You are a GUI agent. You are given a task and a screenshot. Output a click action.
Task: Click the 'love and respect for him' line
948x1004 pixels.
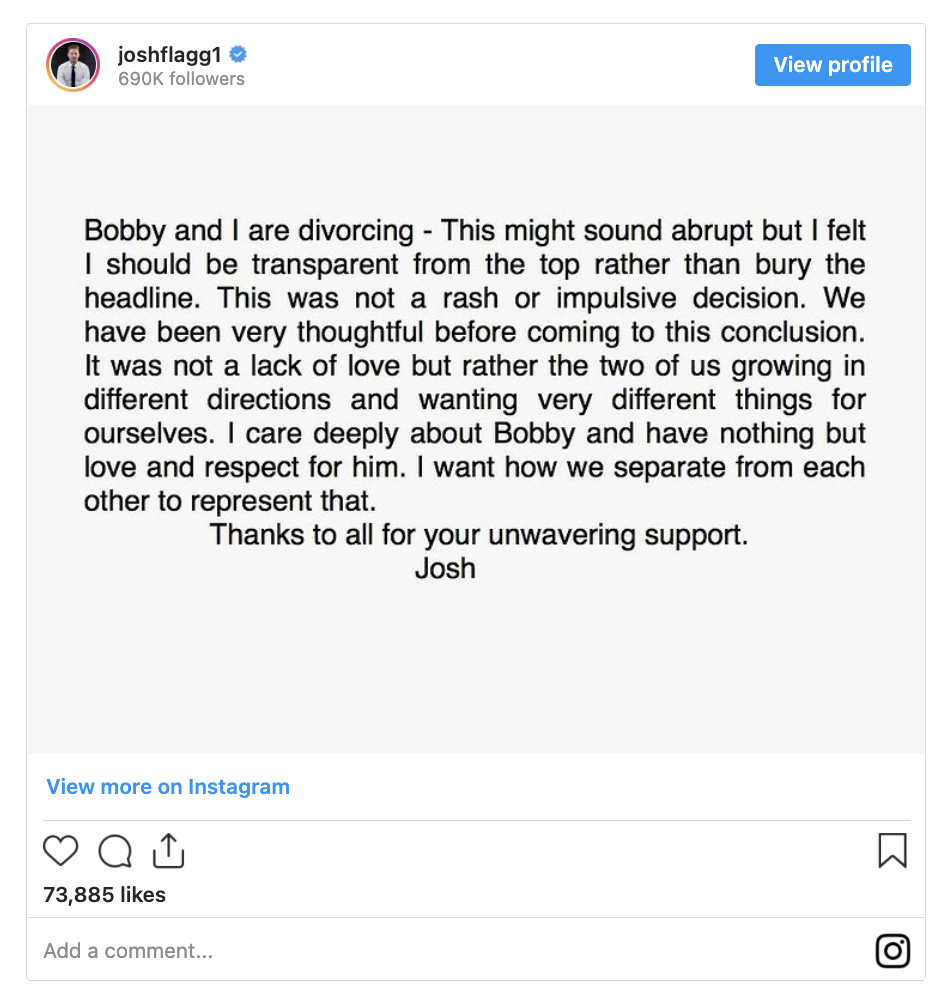tap(474, 467)
